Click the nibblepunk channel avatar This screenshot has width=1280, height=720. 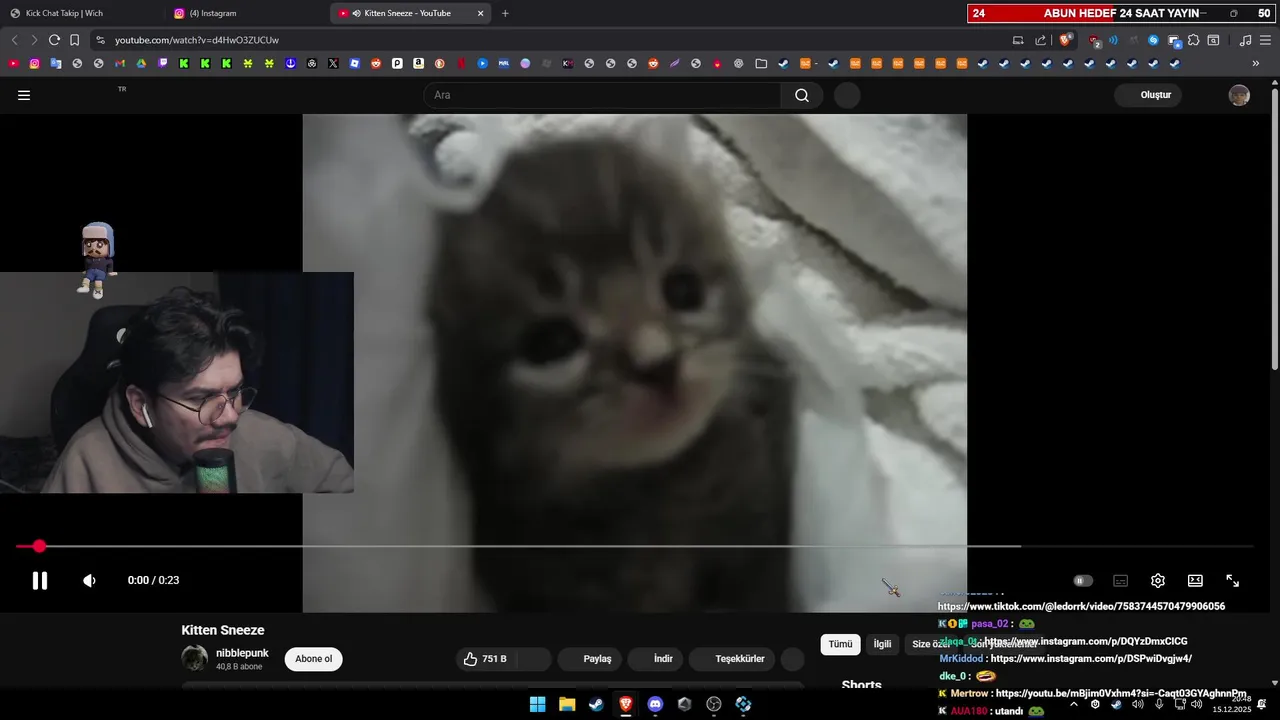point(194,658)
